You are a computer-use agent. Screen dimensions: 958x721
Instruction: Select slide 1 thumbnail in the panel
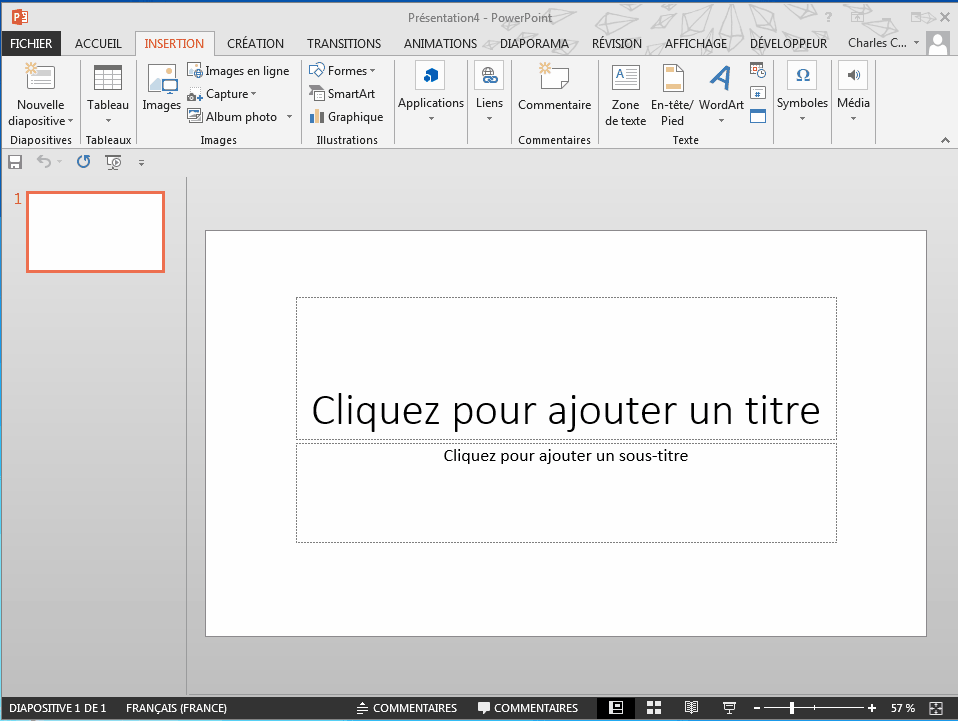pyautogui.click(x=95, y=232)
